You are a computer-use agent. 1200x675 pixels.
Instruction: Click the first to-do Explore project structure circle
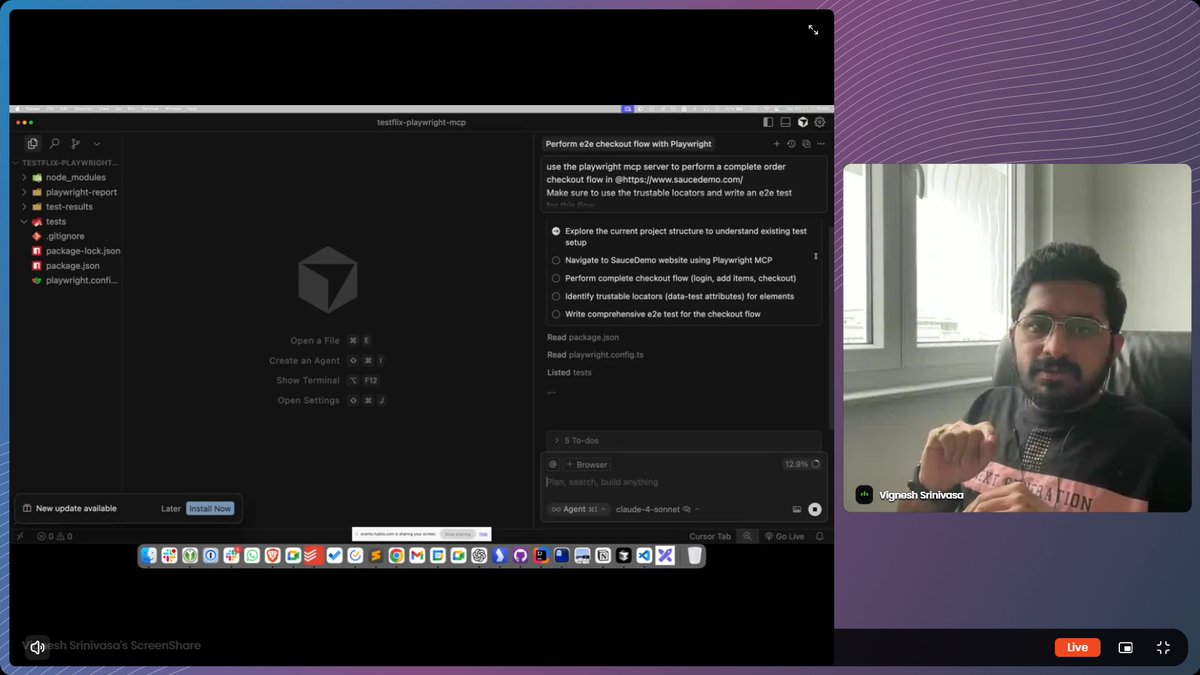[556, 231]
